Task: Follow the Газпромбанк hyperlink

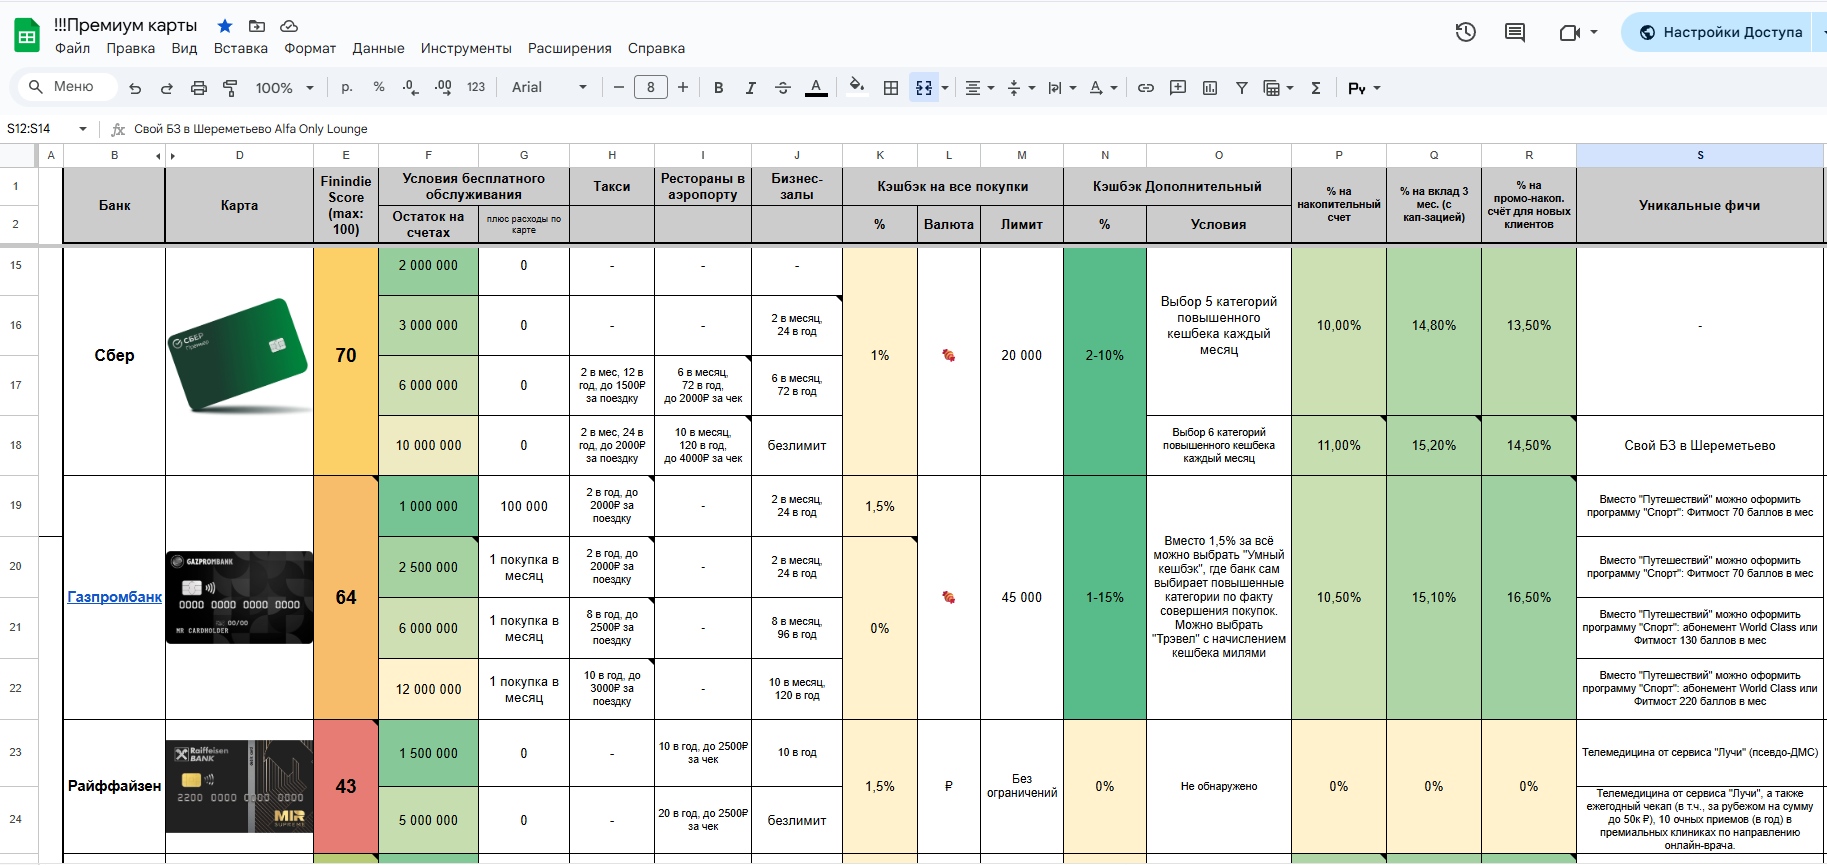Action: coord(114,597)
